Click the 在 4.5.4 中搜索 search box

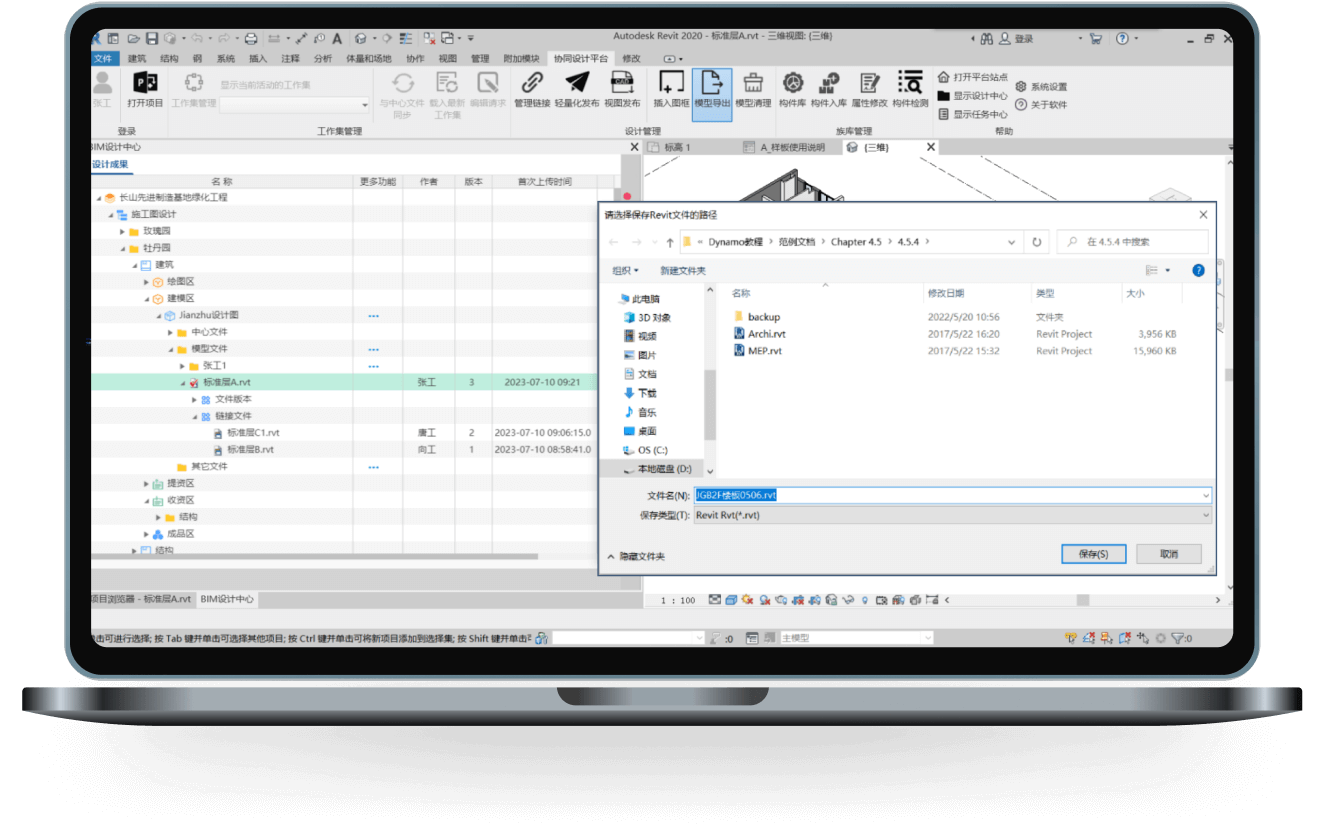1133,242
